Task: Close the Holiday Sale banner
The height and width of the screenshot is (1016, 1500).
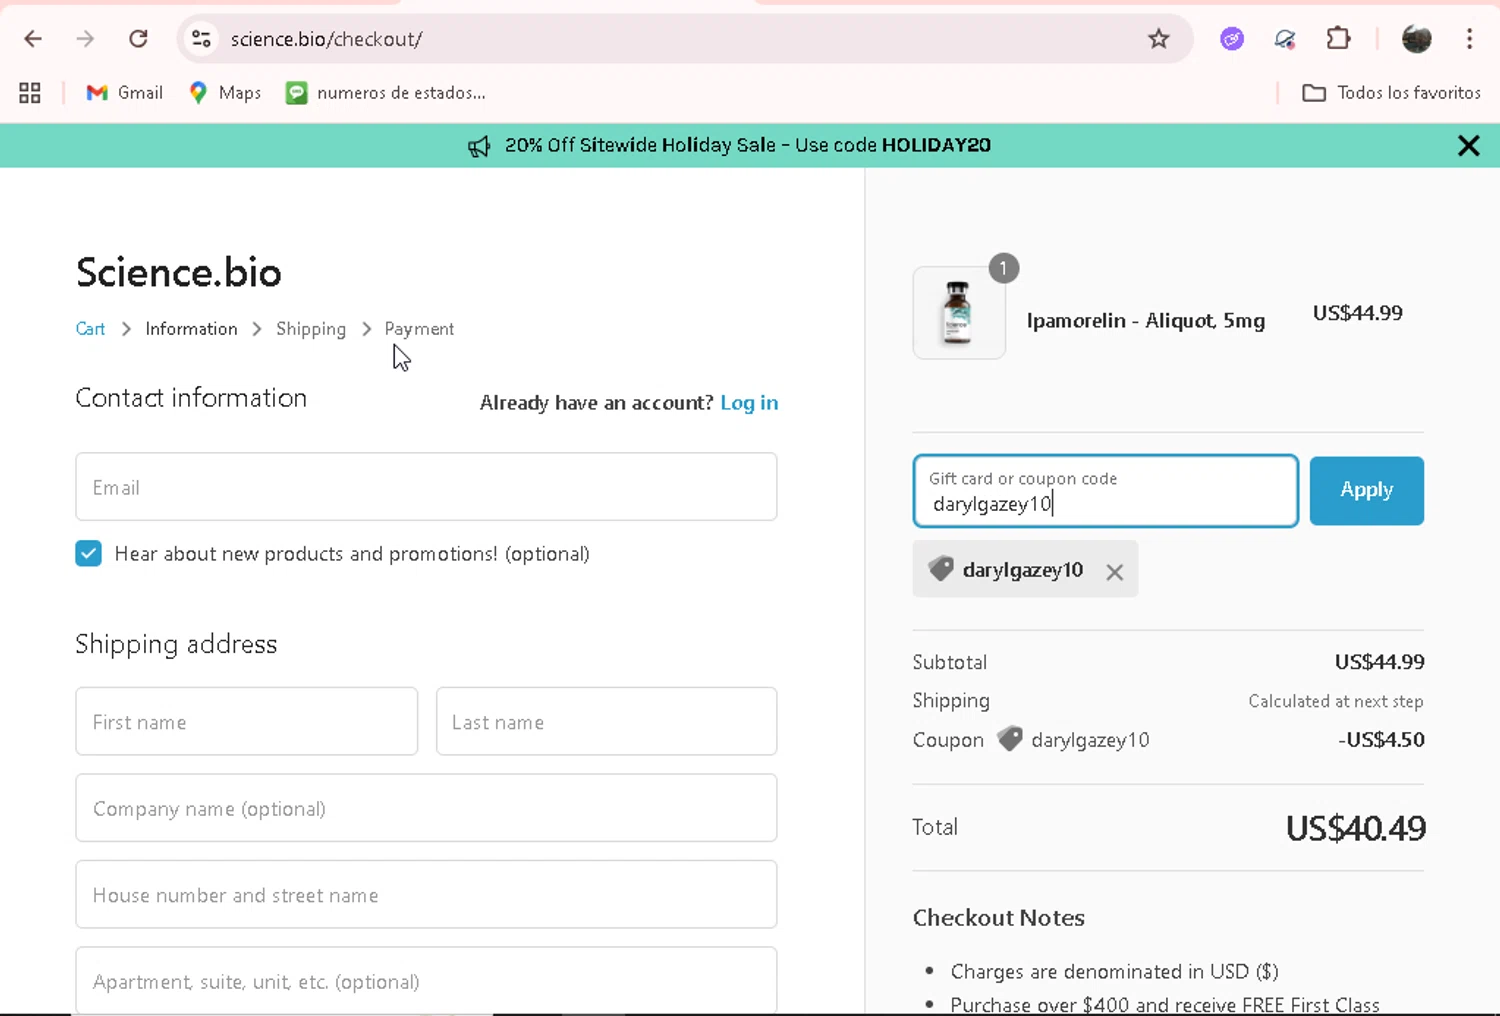Action: [1468, 146]
